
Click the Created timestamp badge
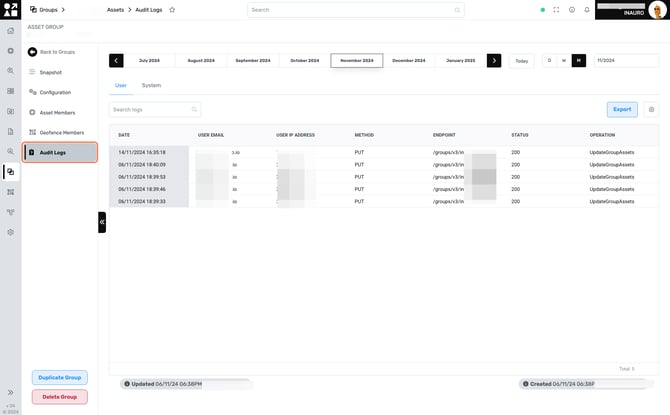pyautogui.click(x=585, y=384)
